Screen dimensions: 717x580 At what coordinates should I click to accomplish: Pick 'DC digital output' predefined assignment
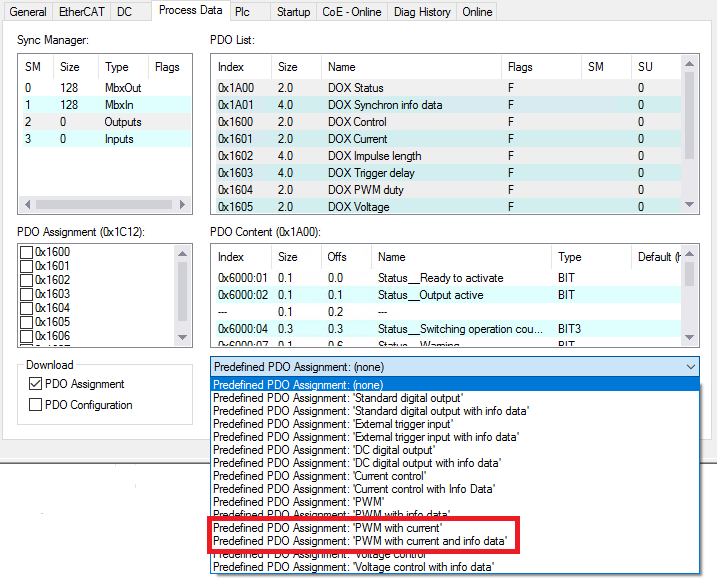(x=455, y=450)
